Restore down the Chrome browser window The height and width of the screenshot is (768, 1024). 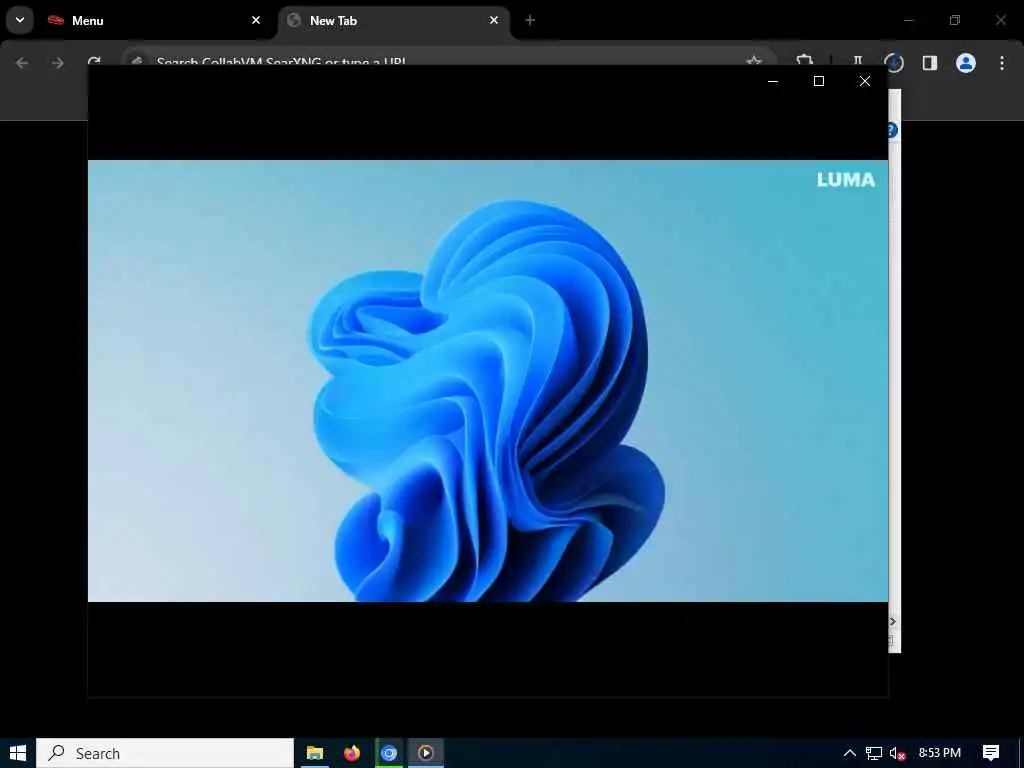point(955,20)
